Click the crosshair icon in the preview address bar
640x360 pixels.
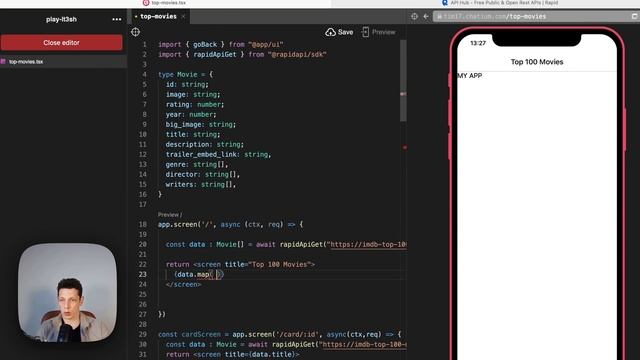(414, 16)
